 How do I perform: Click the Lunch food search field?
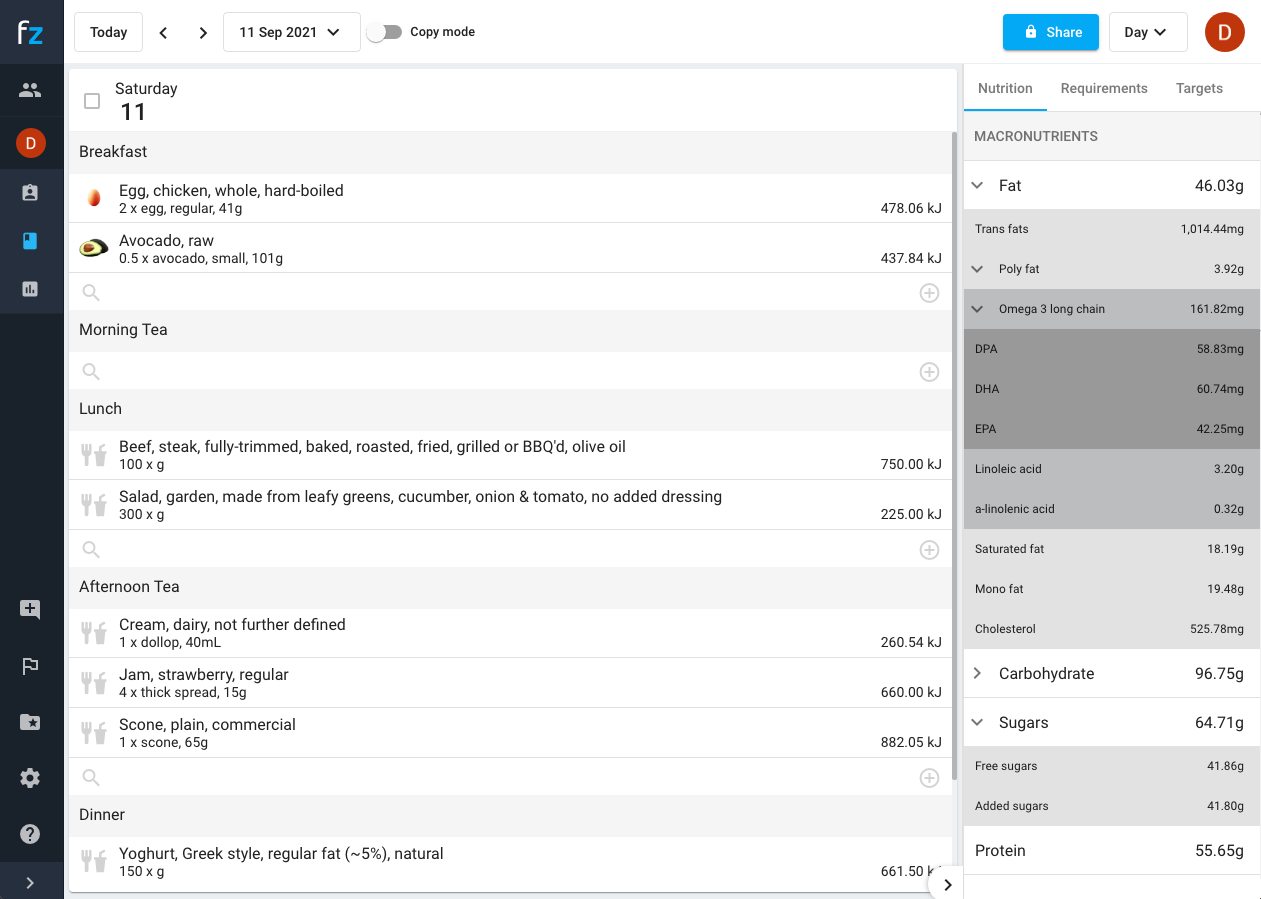pyautogui.click(x=500, y=549)
